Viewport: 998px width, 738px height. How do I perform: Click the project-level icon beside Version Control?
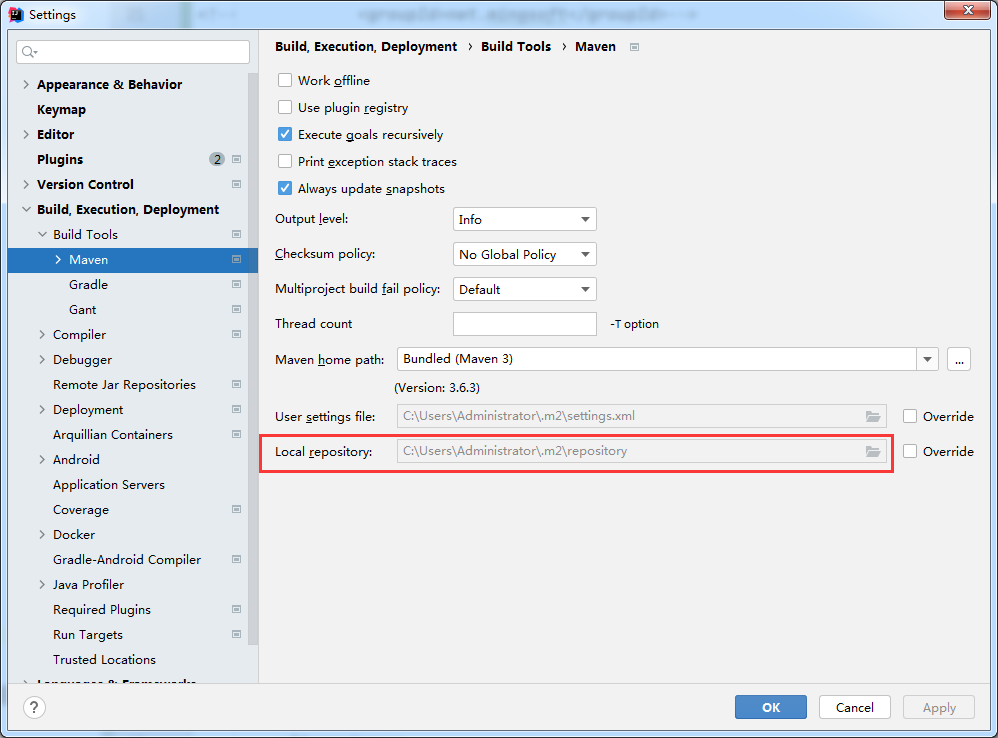[x=237, y=184]
